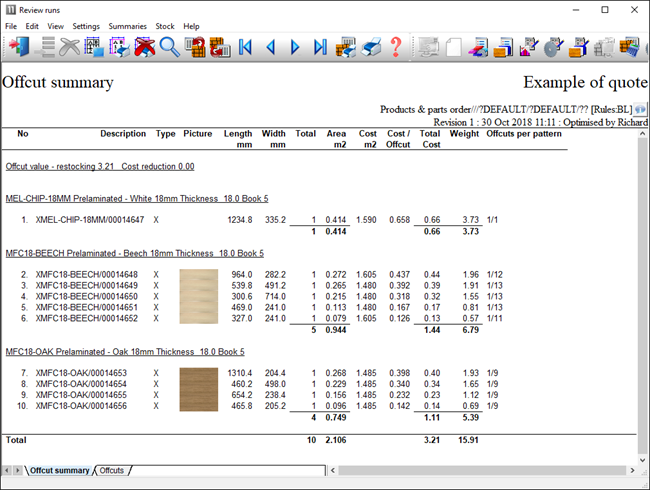
Task: Open the Stock menu
Action: pos(165,26)
